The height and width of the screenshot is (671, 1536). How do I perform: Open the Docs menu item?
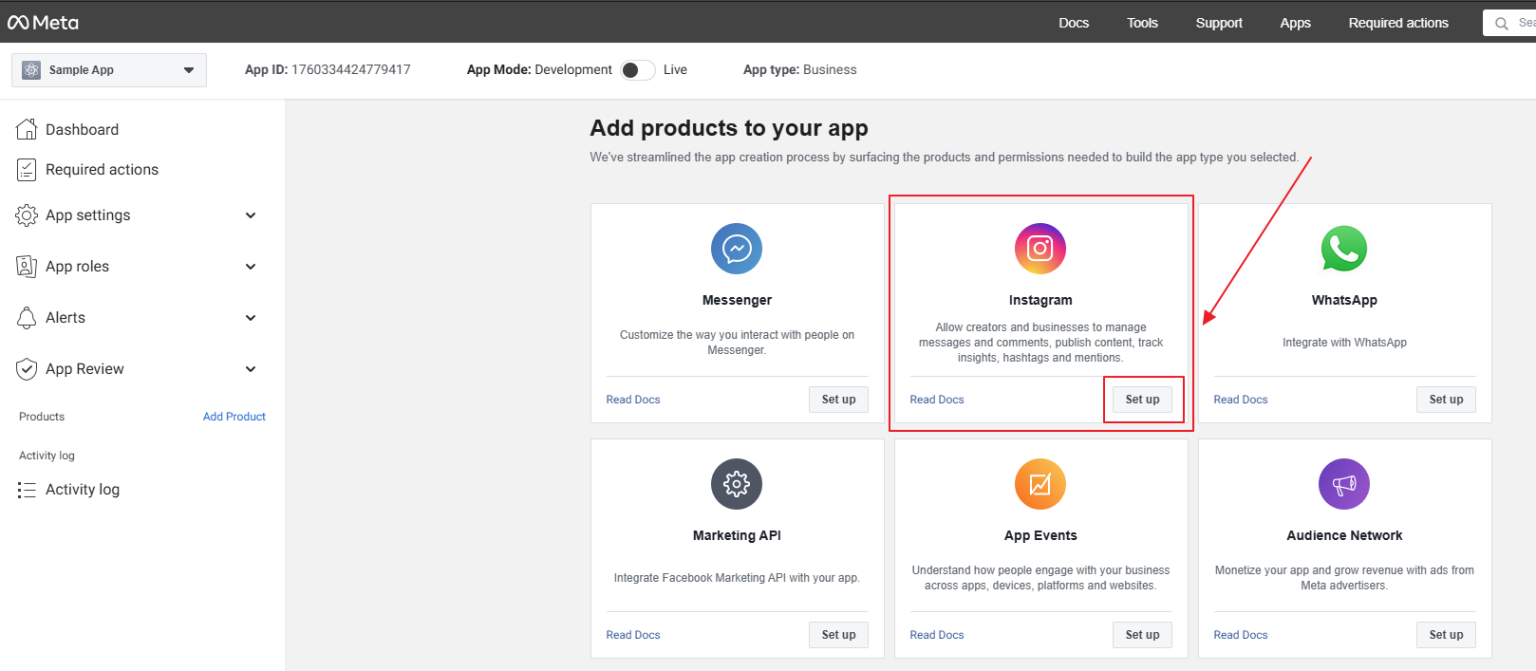pos(1073,22)
